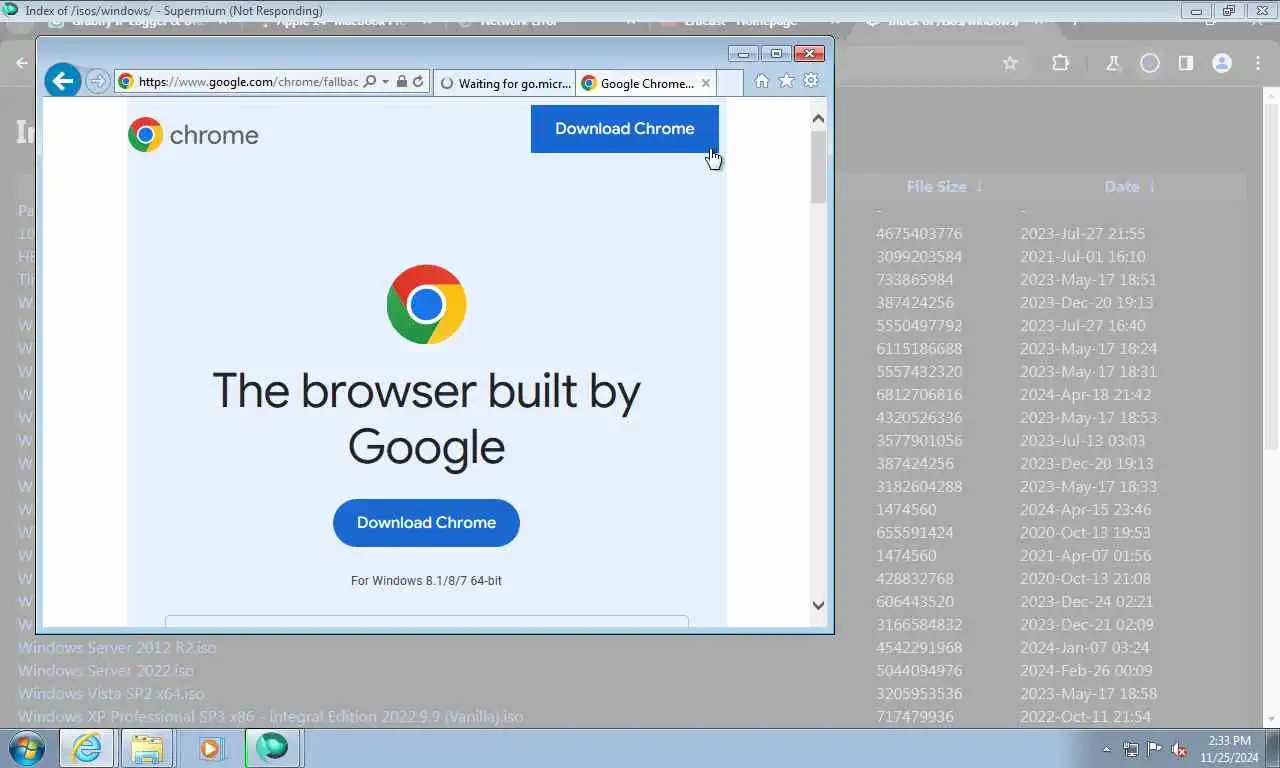Click Internet Explorer taskbar icon
Image resolution: width=1280 pixels, height=768 pixels.
tap(86, 748)
